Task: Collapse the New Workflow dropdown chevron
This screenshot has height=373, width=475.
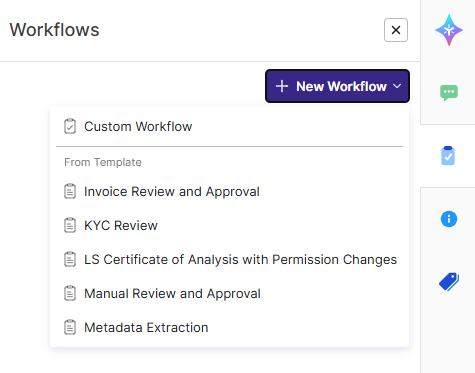Action: tap(397, 86)
